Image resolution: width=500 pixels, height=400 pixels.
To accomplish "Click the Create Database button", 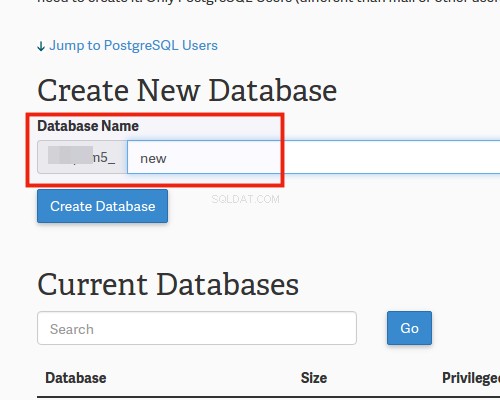I will point(102,206).
